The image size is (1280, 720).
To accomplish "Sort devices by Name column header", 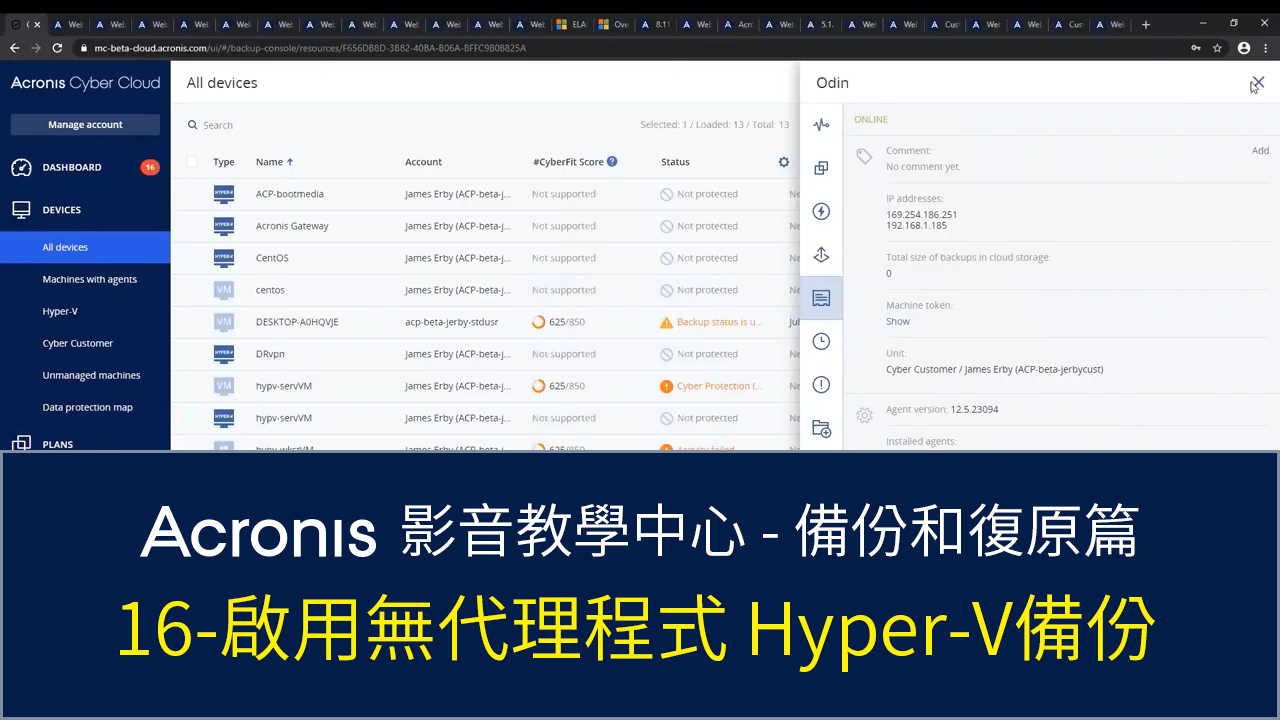I will (269, 162).
